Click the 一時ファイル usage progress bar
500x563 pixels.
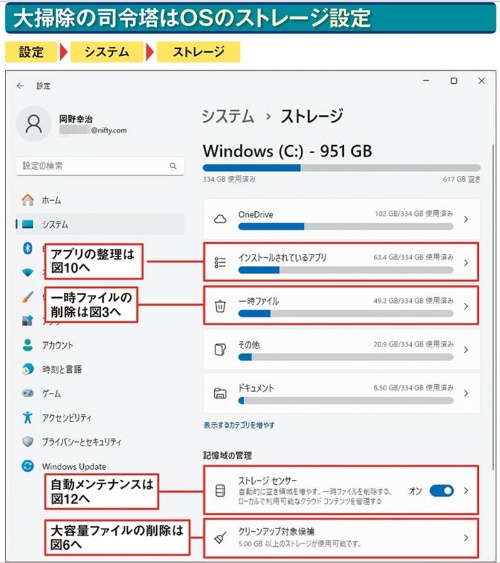346,313
